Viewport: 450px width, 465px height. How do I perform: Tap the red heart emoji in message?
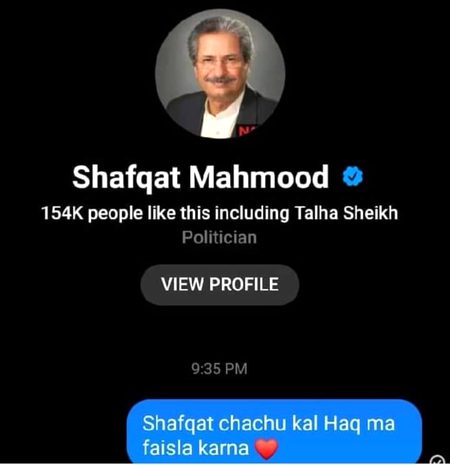click(266, 449)
